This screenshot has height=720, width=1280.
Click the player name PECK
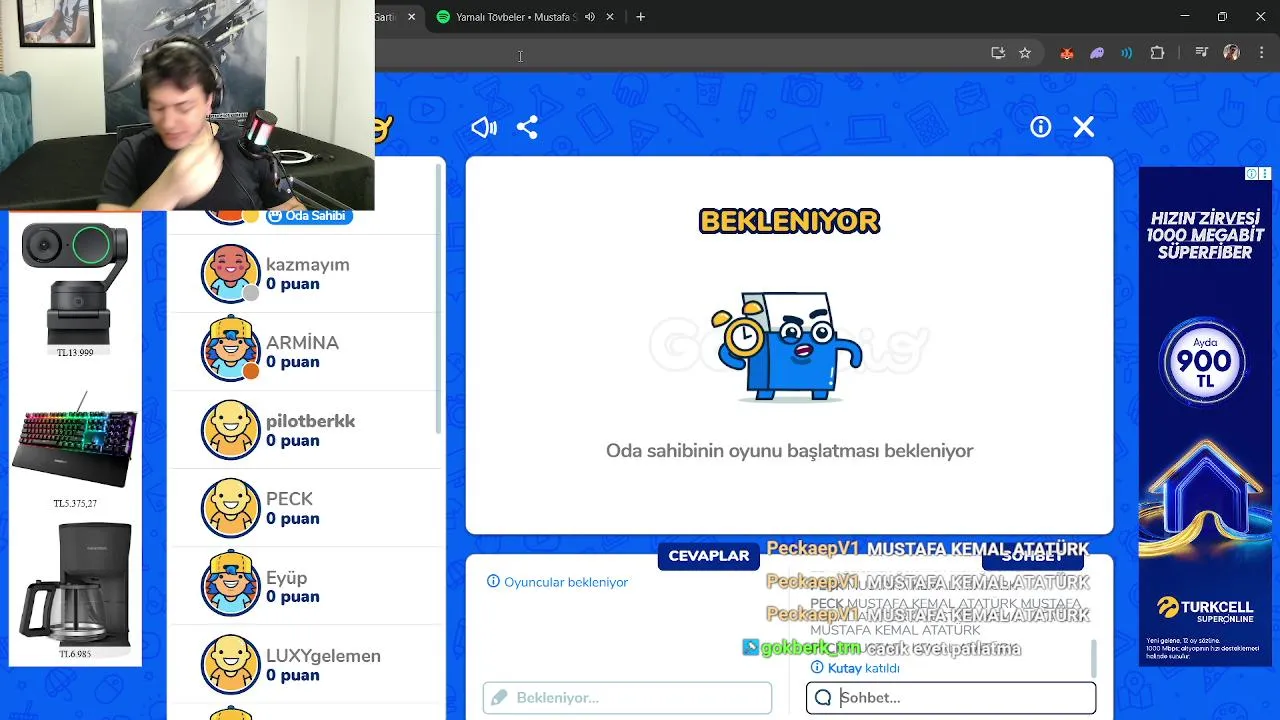[289, 499]
